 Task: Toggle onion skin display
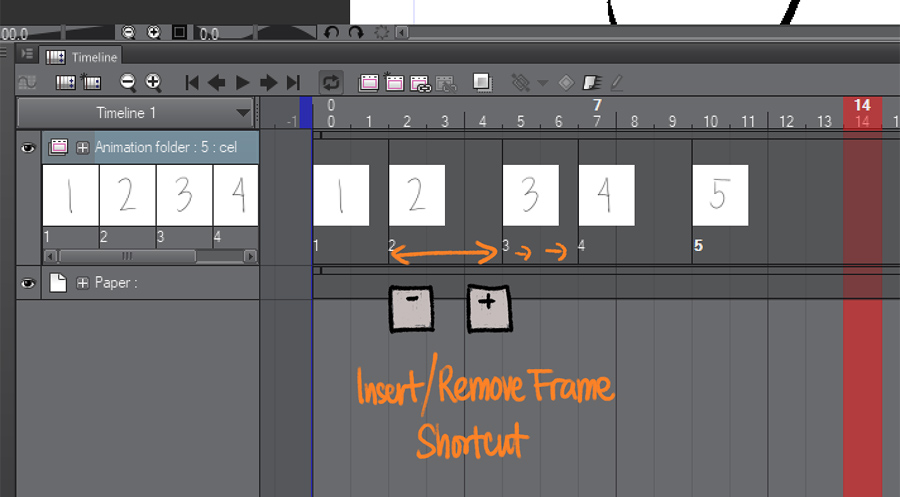pos(482,82)
